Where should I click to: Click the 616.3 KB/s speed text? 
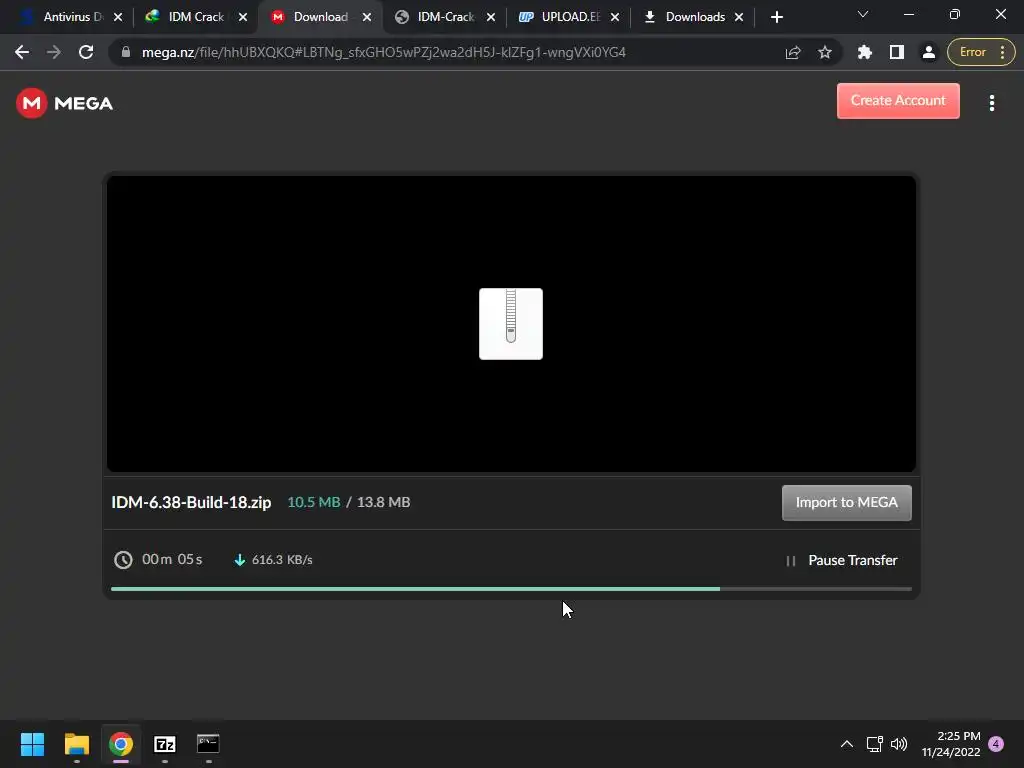[282, 560]
